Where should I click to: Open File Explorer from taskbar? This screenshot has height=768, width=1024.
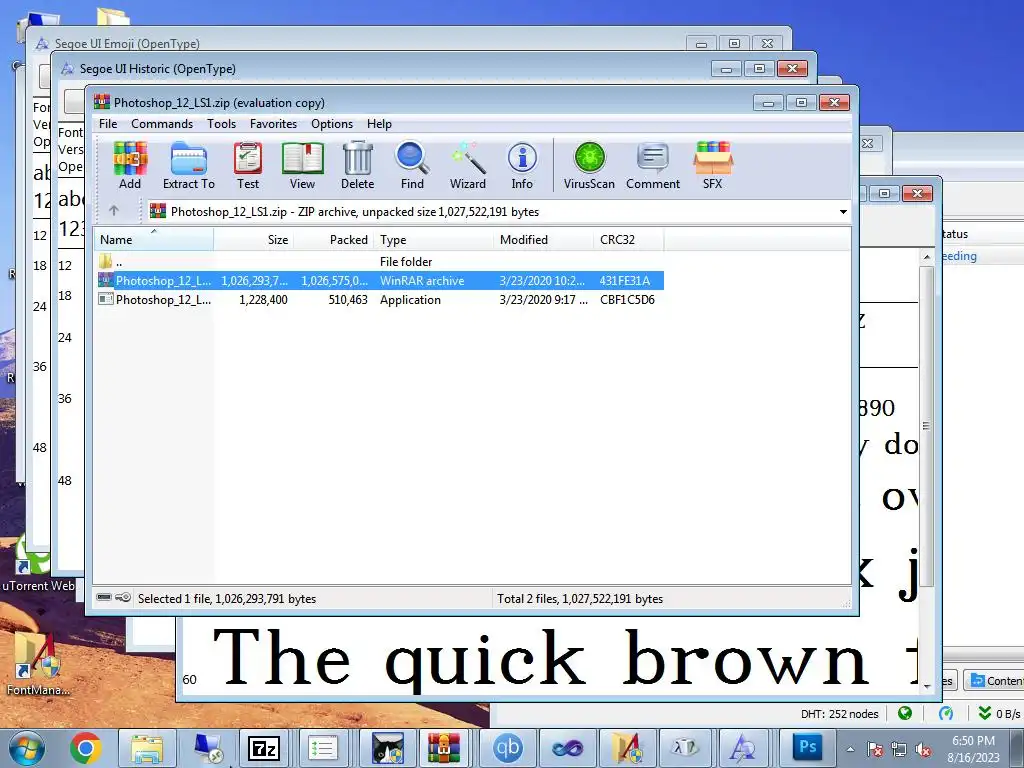coord(147,748)
